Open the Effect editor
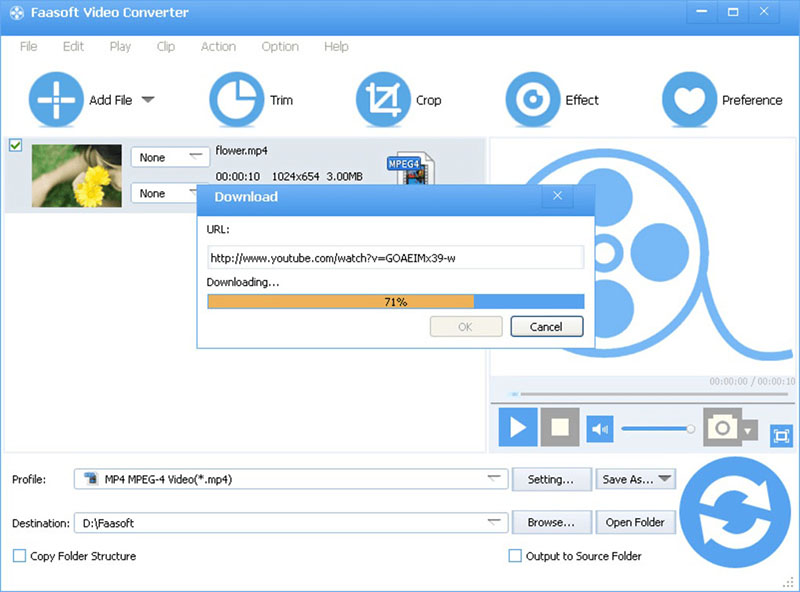The height and width of the screenshot is (592, 800). click(533, 100)
